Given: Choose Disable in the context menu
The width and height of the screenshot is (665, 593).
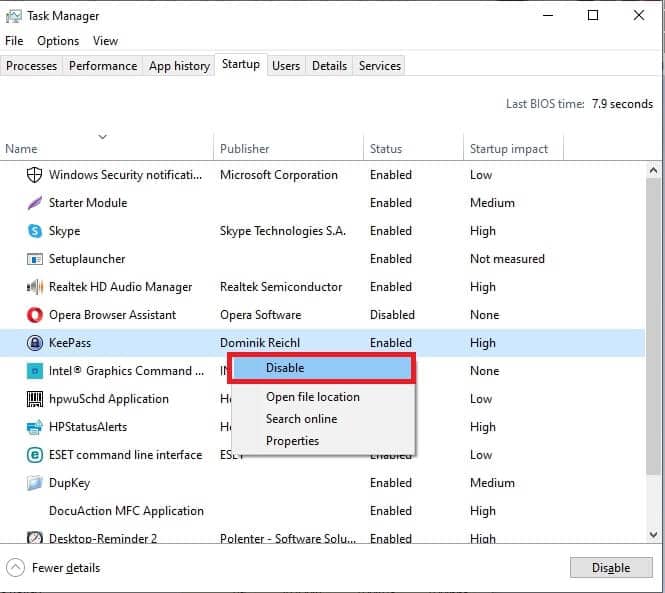Looking at the screenshot, I should pyautogui.click(x=321, y=368).
